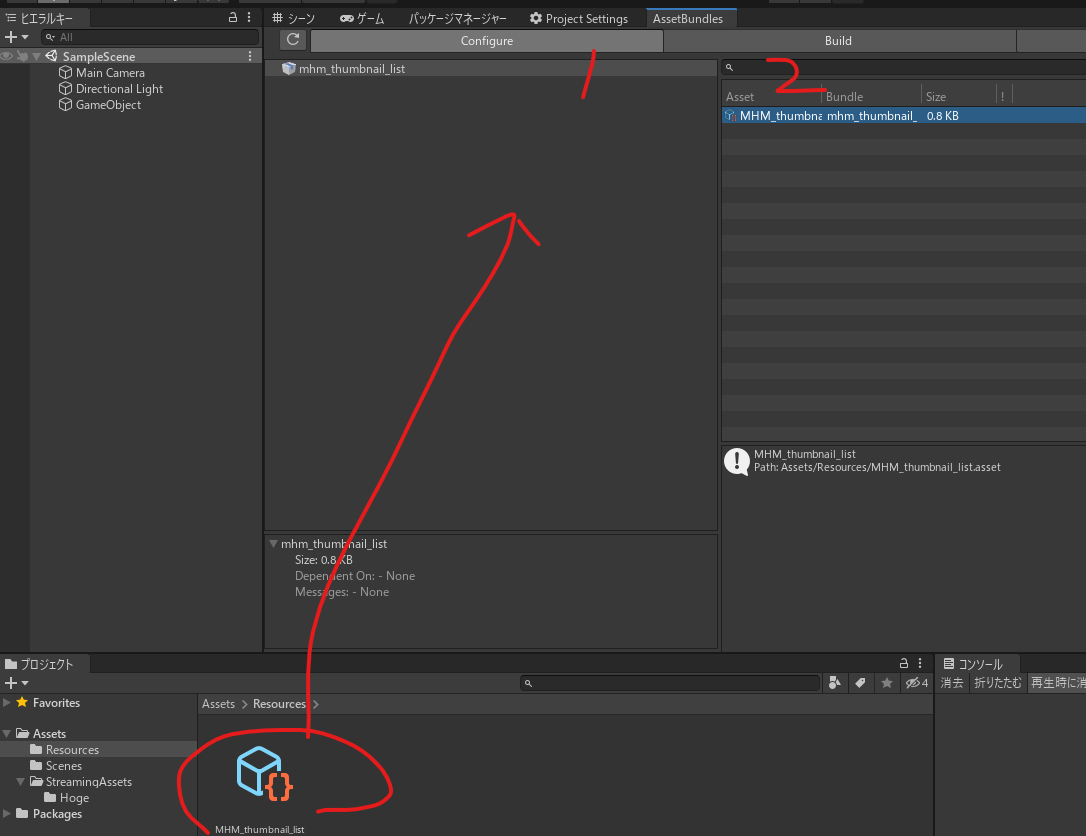1086x836 pixels.
Task: Collapse the Assets folder tree
Action: pos(6,733)
